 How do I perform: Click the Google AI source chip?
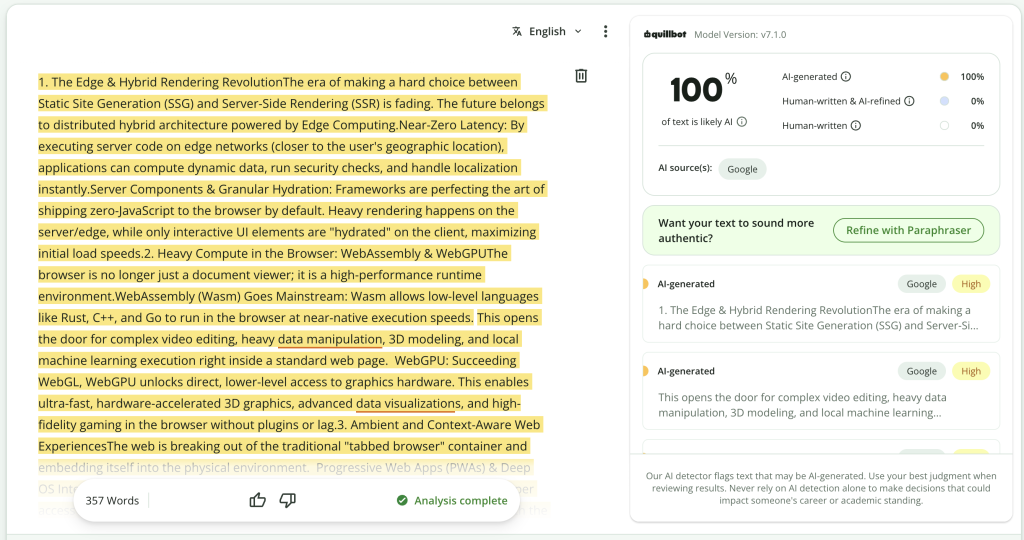(x=742, y=169)
